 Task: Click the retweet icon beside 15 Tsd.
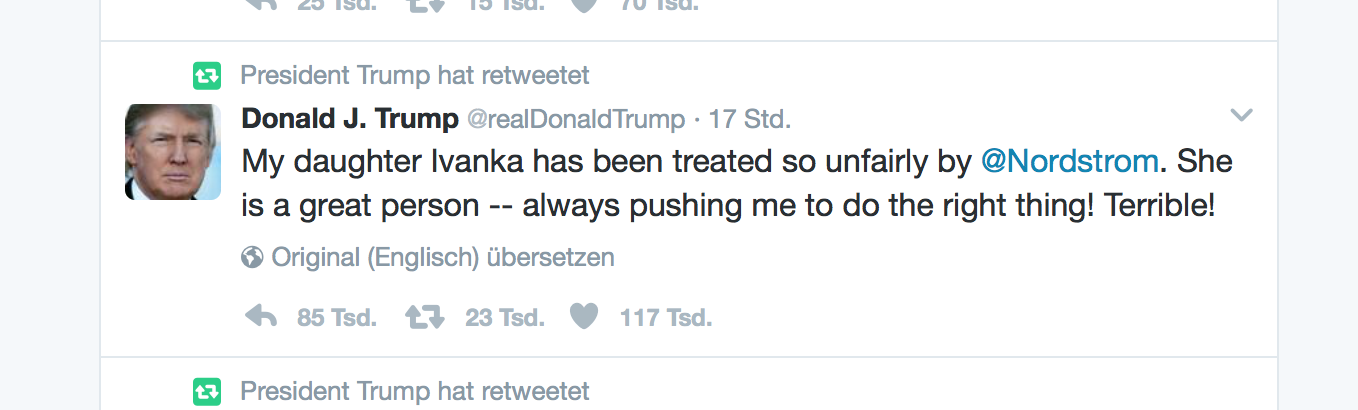tap(425, 4)
